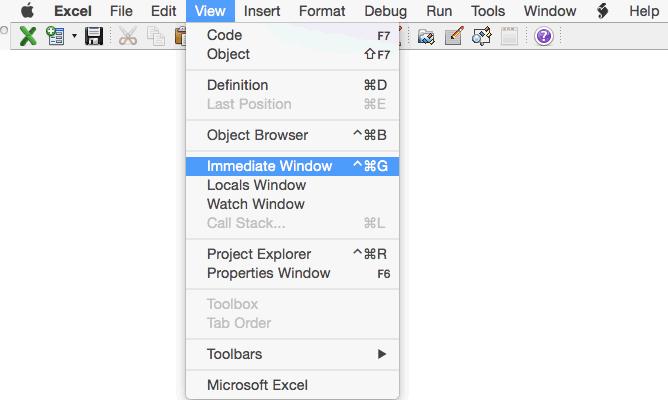Choose Microsoft Excel menu item
This screenshot has height=400, width=668.
click(293, 385)
